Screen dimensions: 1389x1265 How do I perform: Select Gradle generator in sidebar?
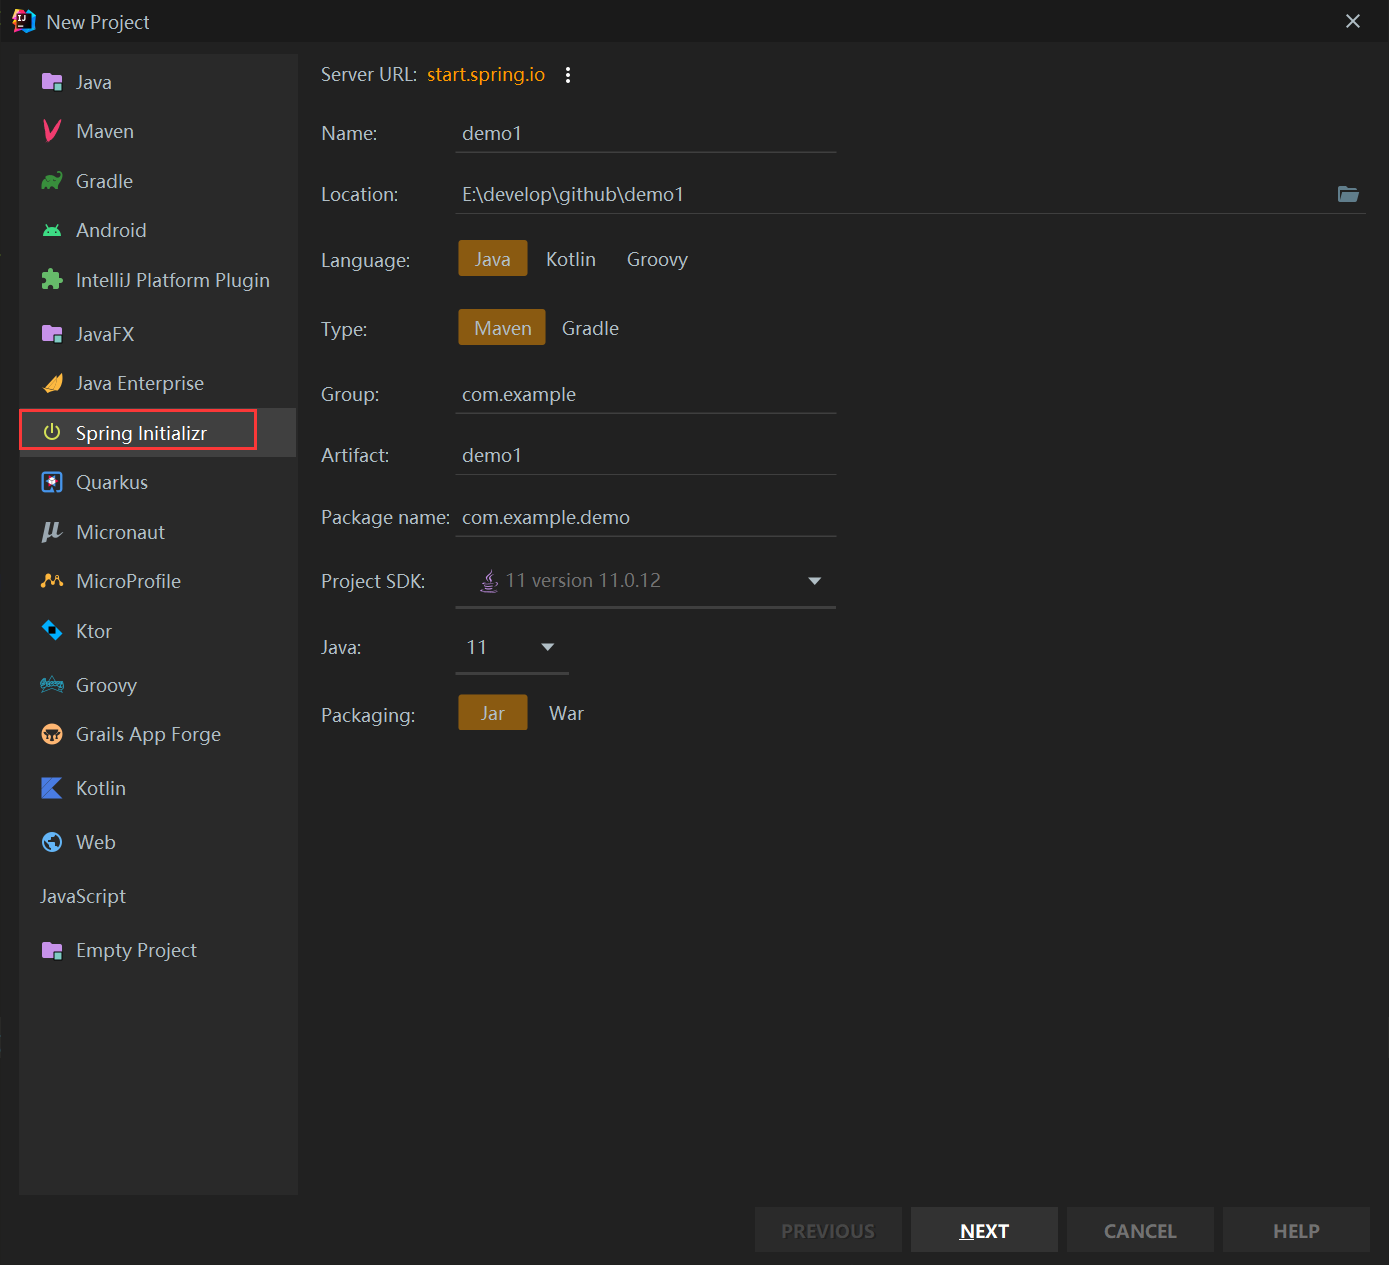point(158,181)
